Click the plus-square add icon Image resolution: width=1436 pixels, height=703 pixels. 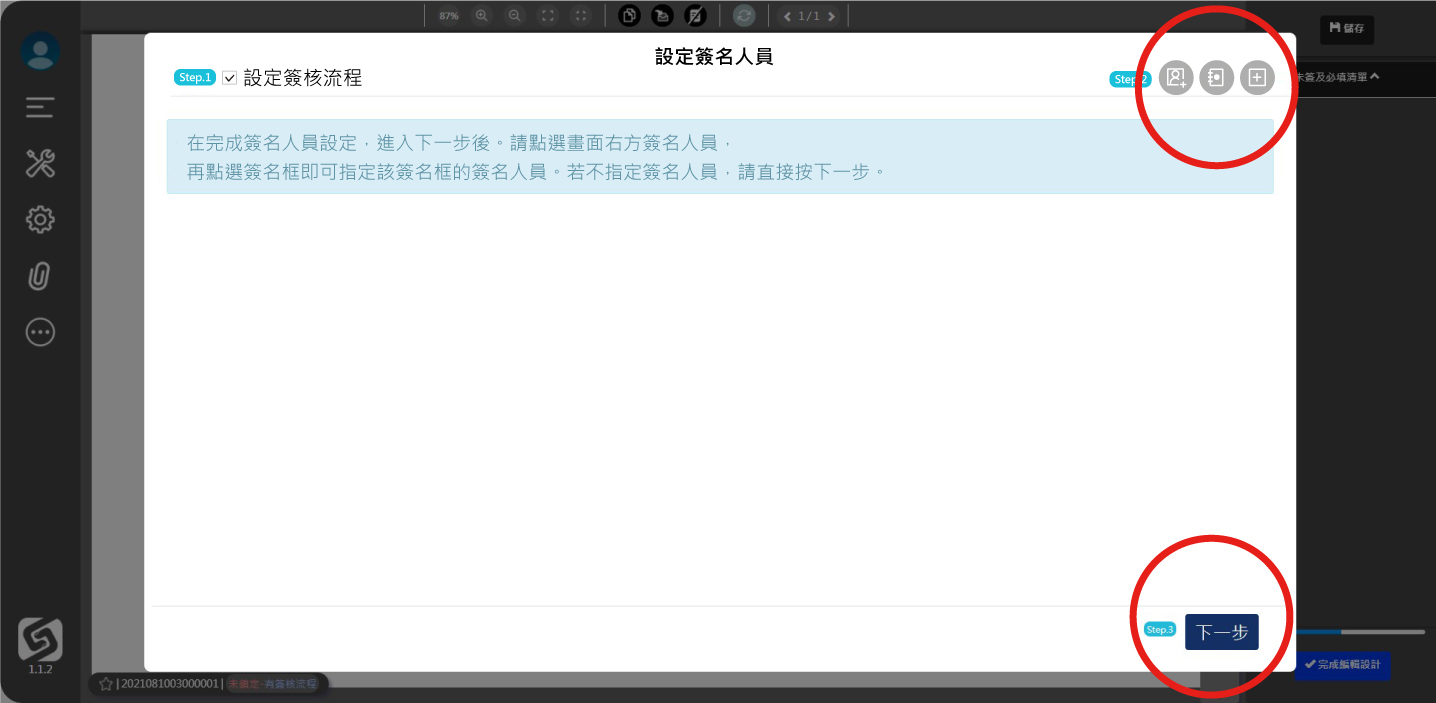[1257, 78]
